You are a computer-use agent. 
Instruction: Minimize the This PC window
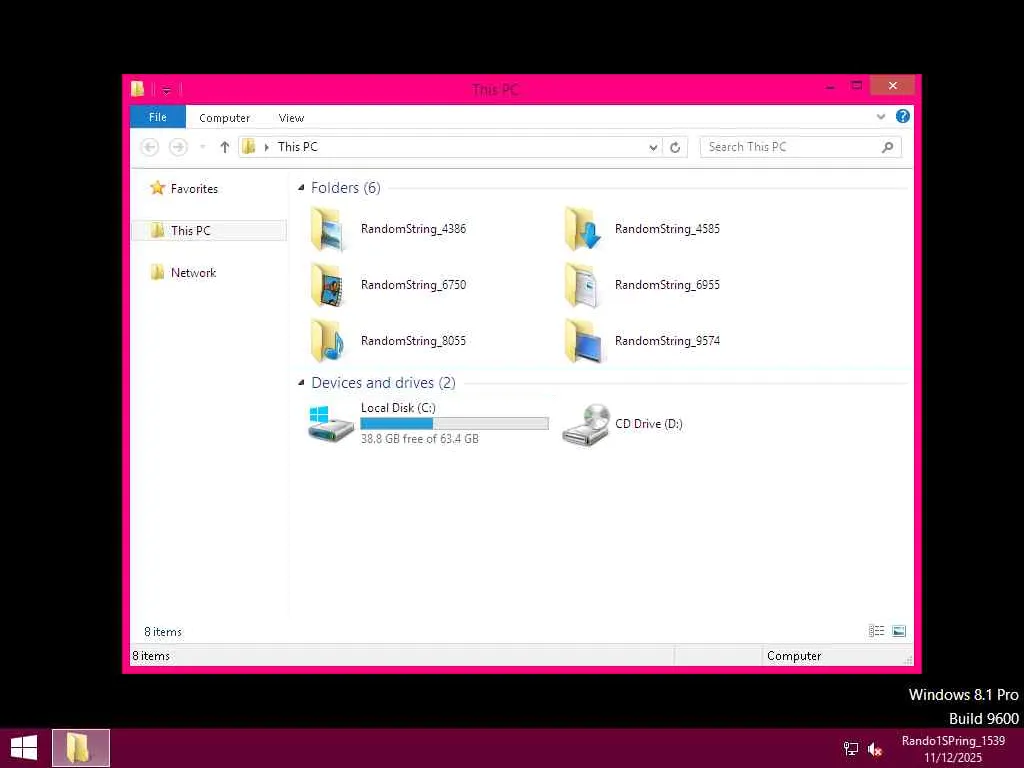click(829, 86)
